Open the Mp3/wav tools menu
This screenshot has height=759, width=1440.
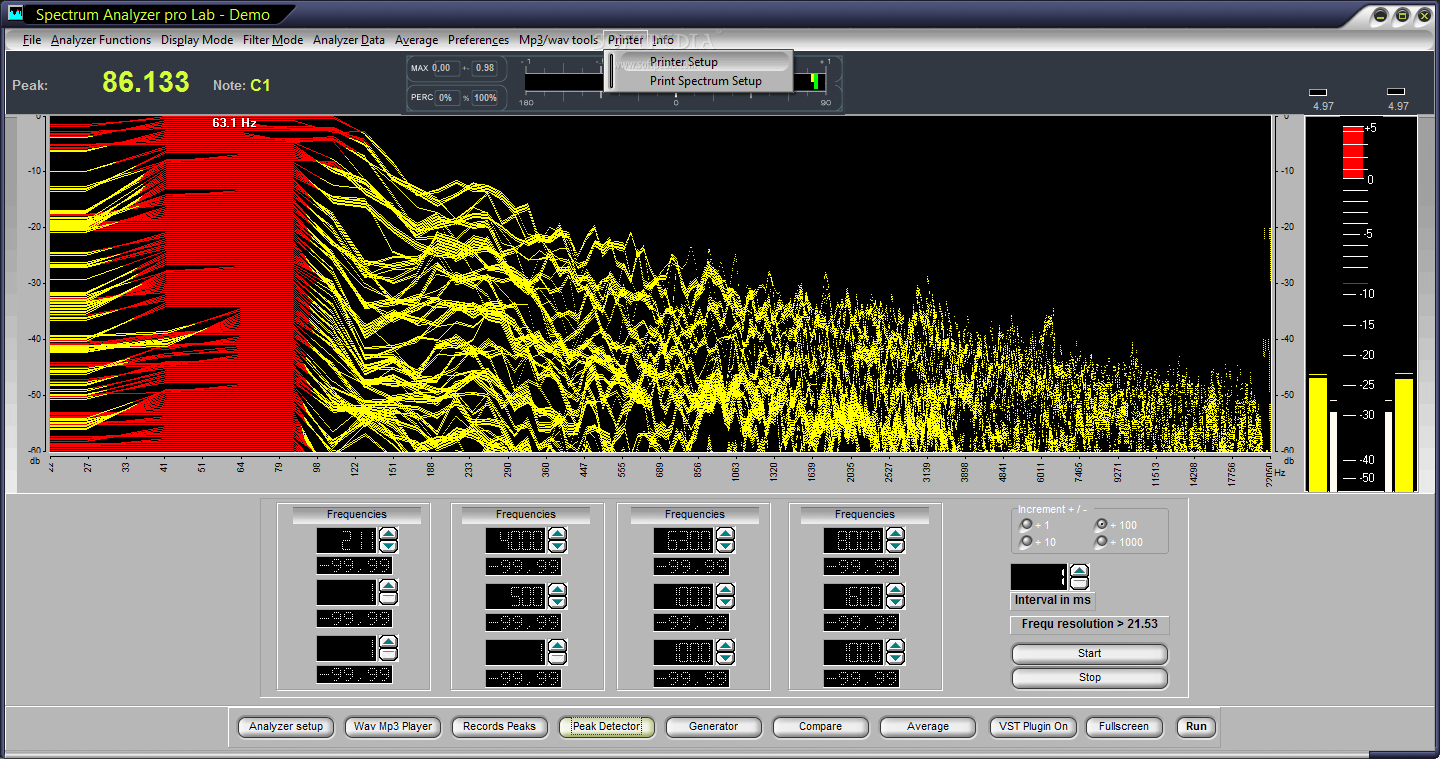[558, 40]
